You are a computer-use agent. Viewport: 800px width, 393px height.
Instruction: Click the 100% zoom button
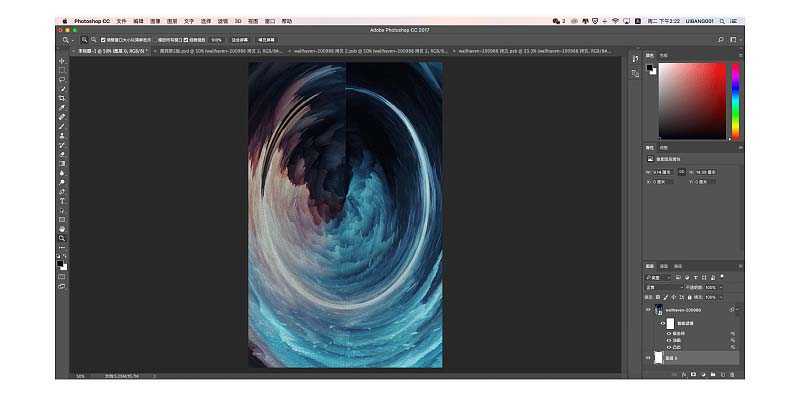tap(216, 39)
